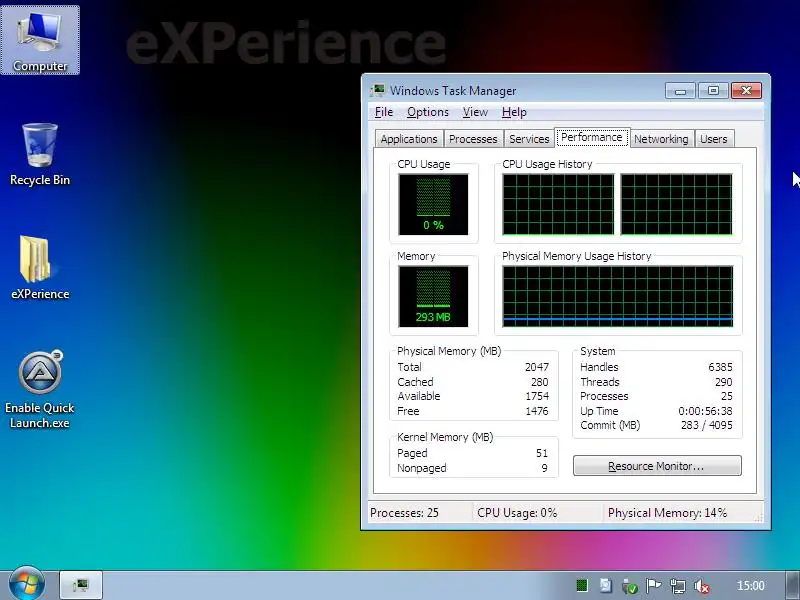Switch to the Applications tab
This screenshot has width=800, height=600.
(409, 139)
